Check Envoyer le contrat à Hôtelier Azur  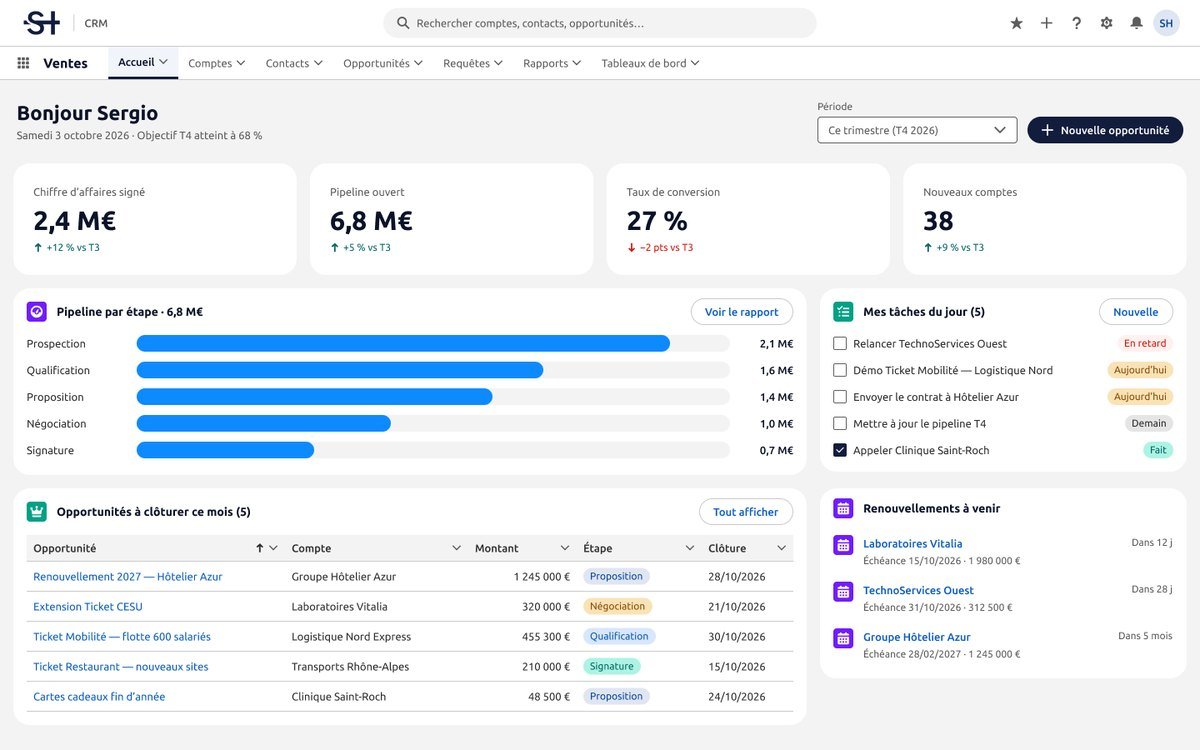[x=840, y=397]
